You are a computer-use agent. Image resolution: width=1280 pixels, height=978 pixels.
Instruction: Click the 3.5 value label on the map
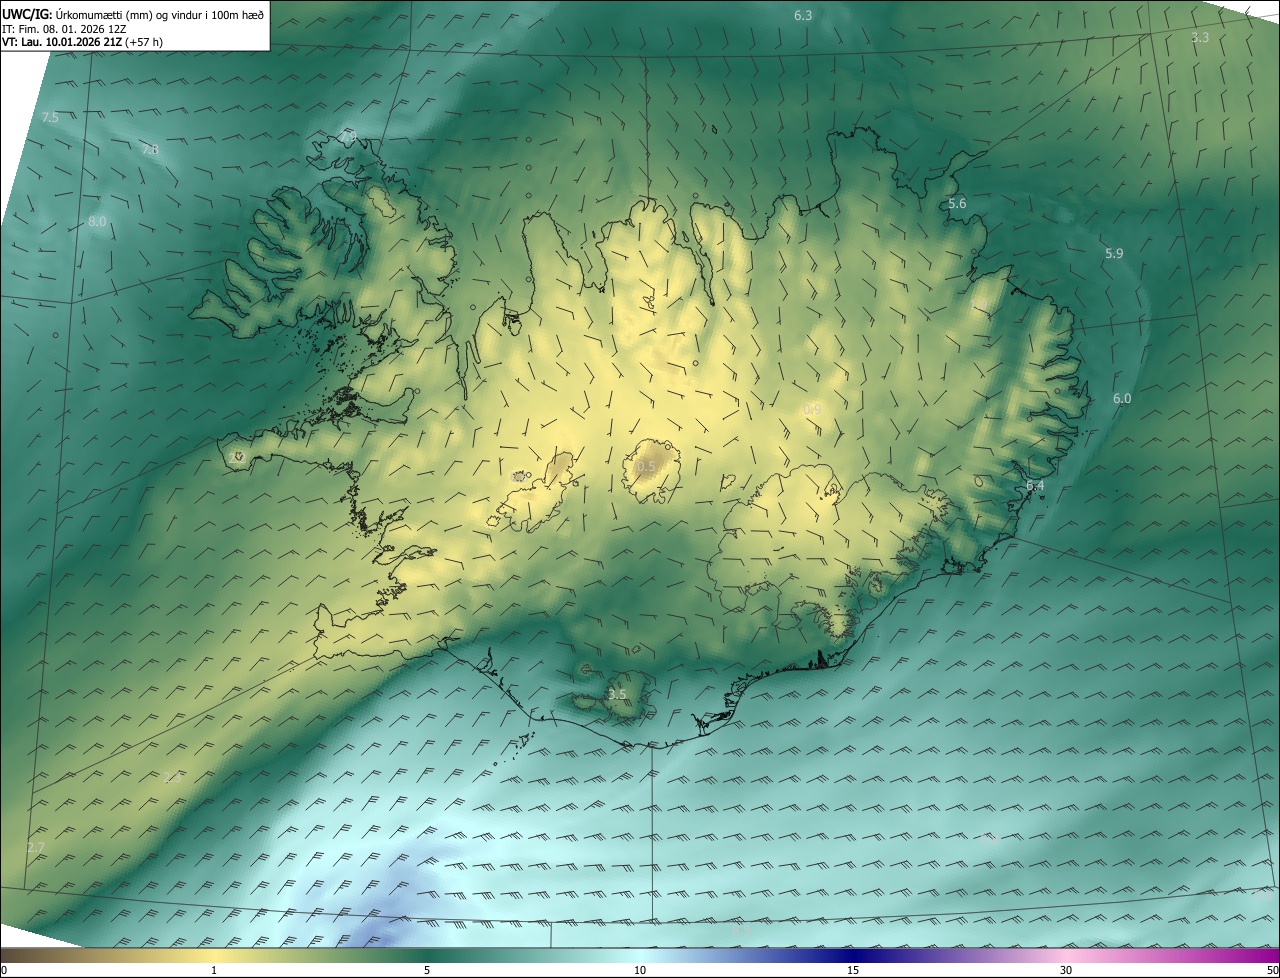tap(617, 694)
